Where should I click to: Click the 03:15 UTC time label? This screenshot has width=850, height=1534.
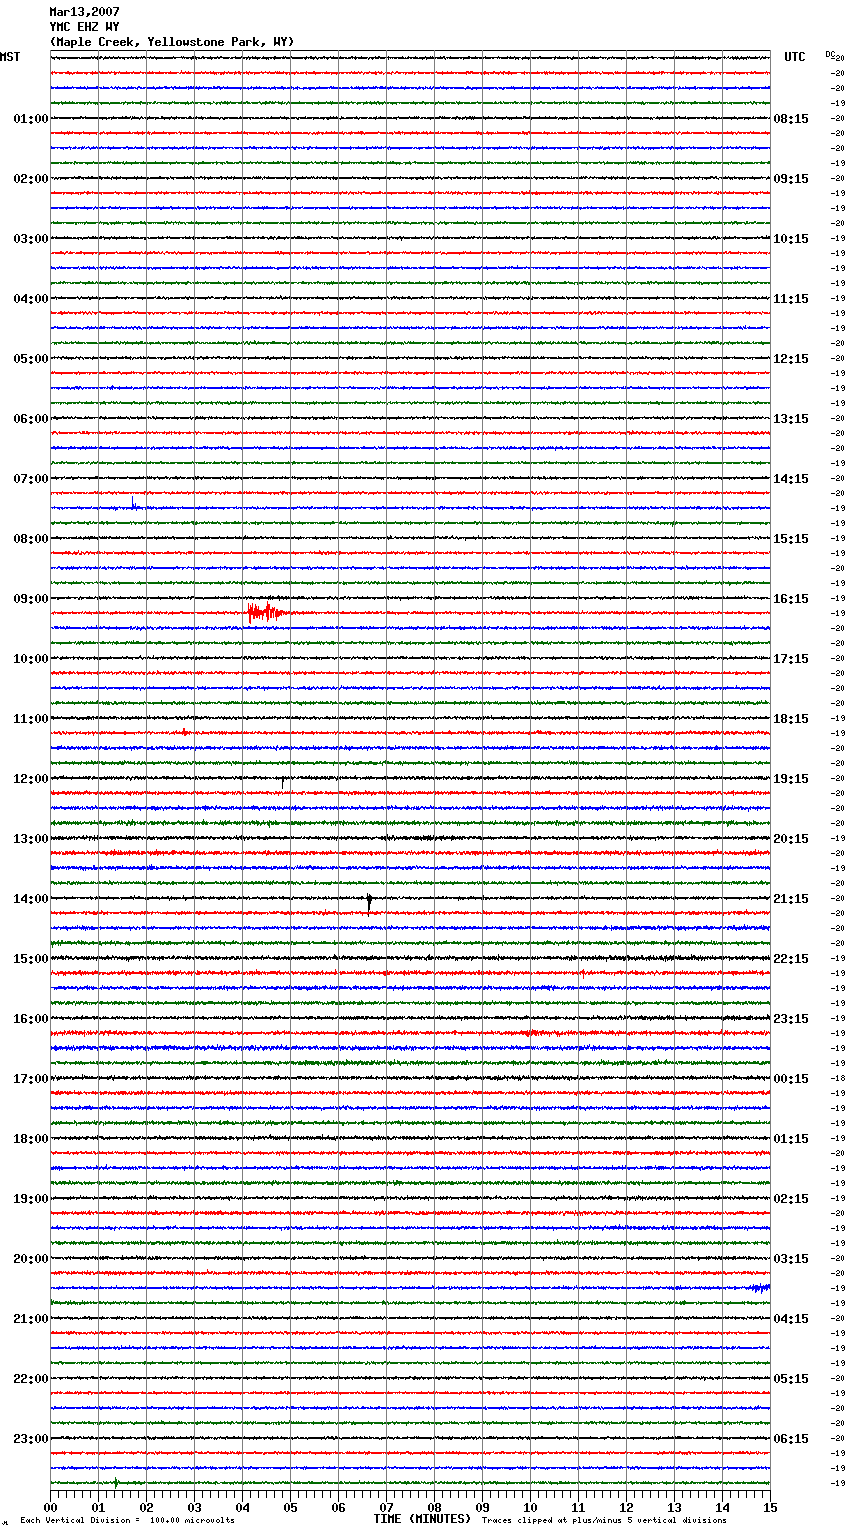coord(791,1259)
